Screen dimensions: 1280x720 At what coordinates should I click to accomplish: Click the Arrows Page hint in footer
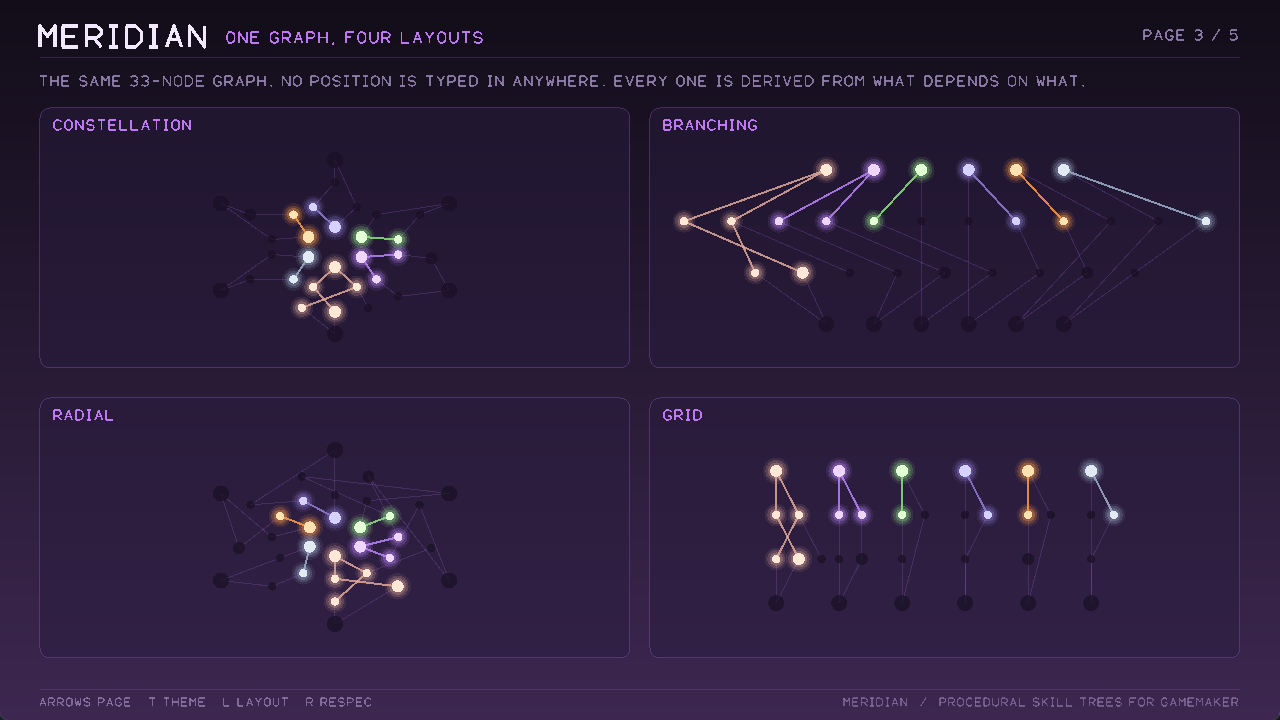pos(85,702)
